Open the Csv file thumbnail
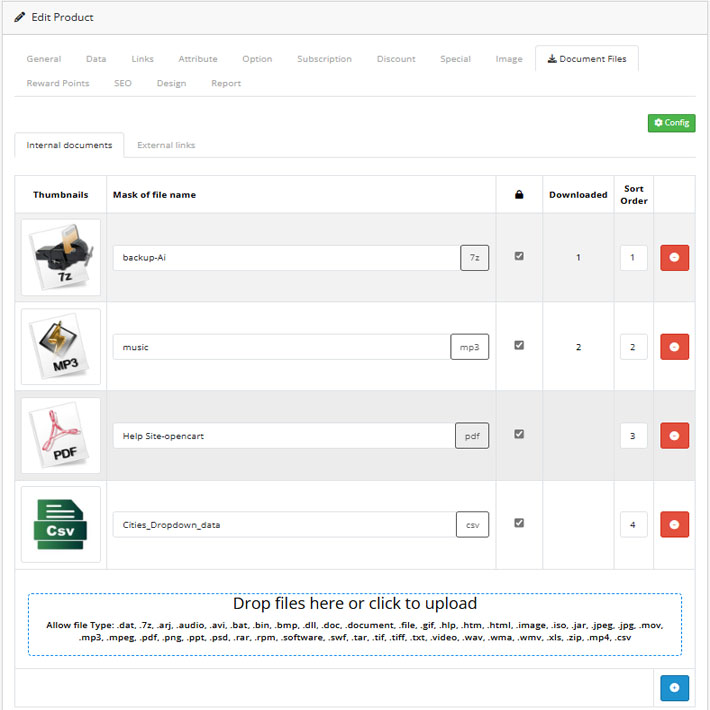 [x=61, y=524]
